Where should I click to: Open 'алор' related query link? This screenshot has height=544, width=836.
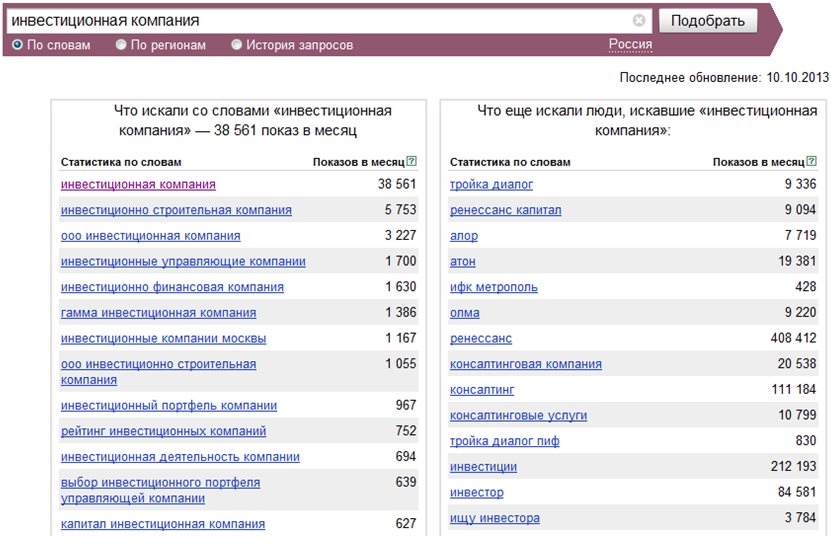[464, 236]
